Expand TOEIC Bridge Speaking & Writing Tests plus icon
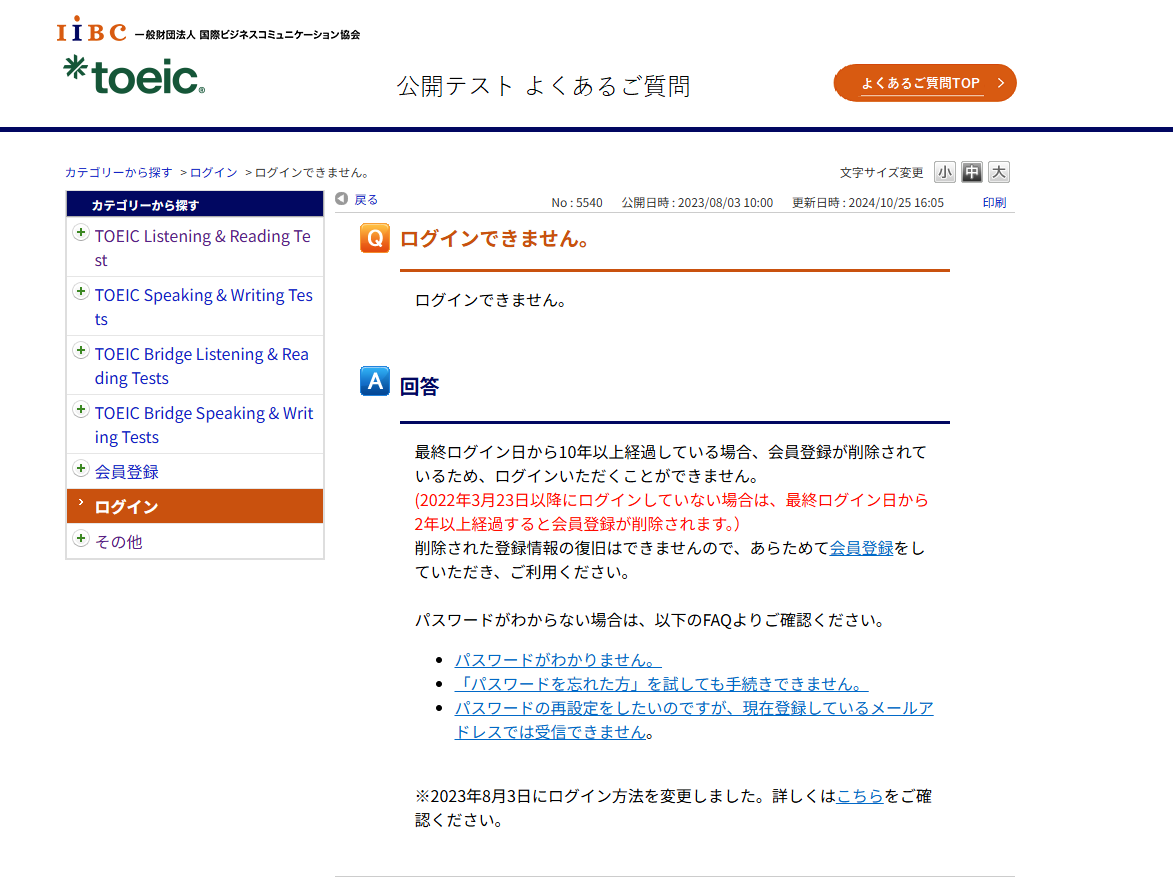1173x886 pixels. coord(81,410)
